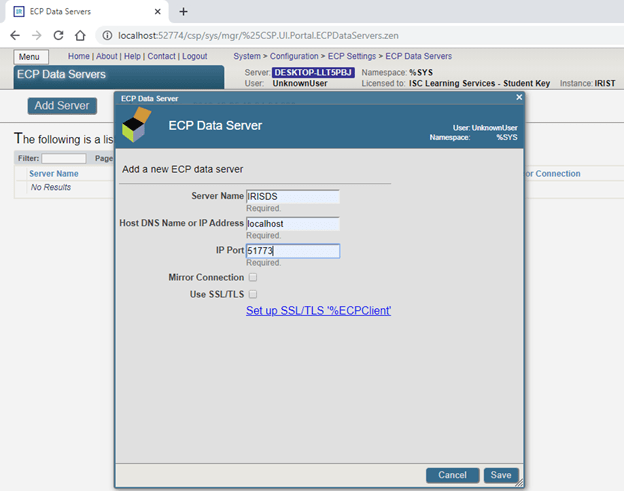Click the Add Server button
The image size is (624, 491).
[62, 106]
